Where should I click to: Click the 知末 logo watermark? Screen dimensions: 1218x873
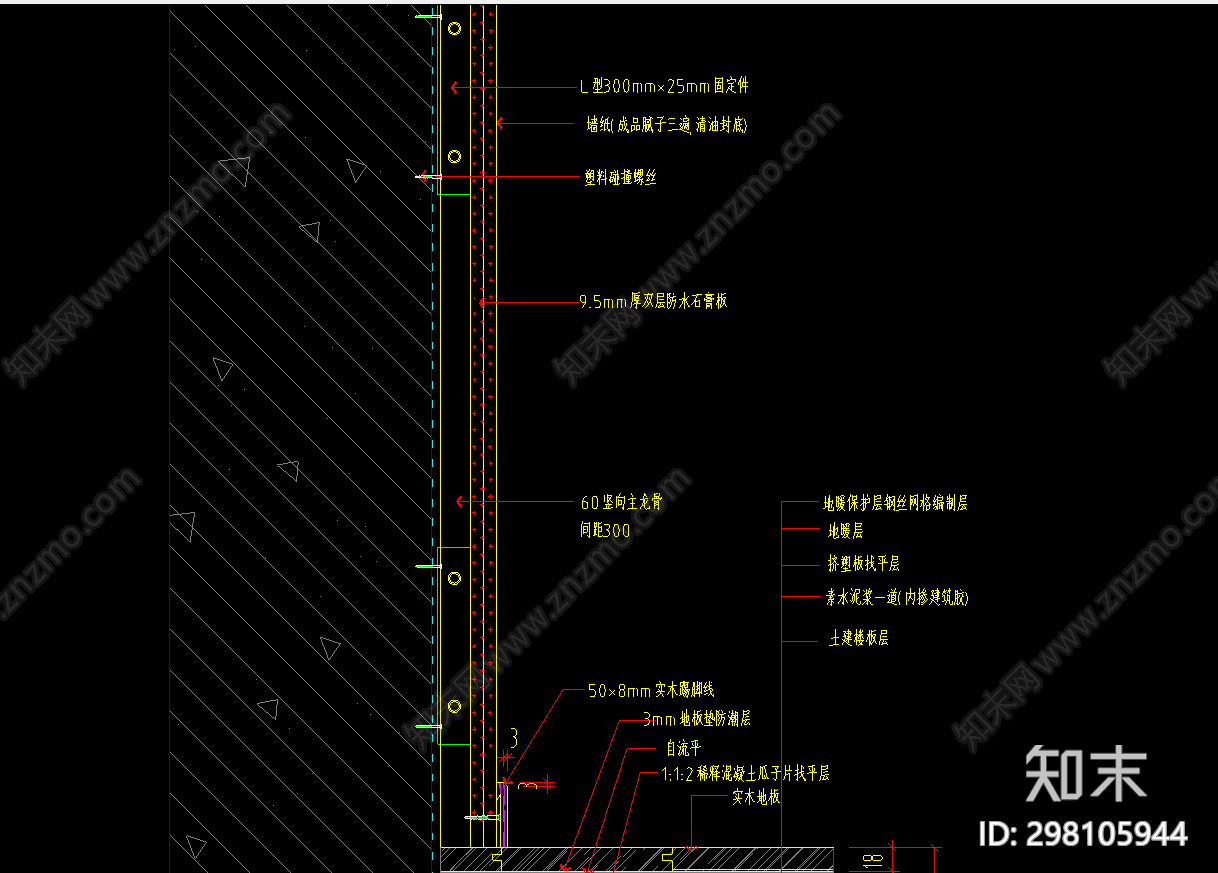click(1085, 773)
